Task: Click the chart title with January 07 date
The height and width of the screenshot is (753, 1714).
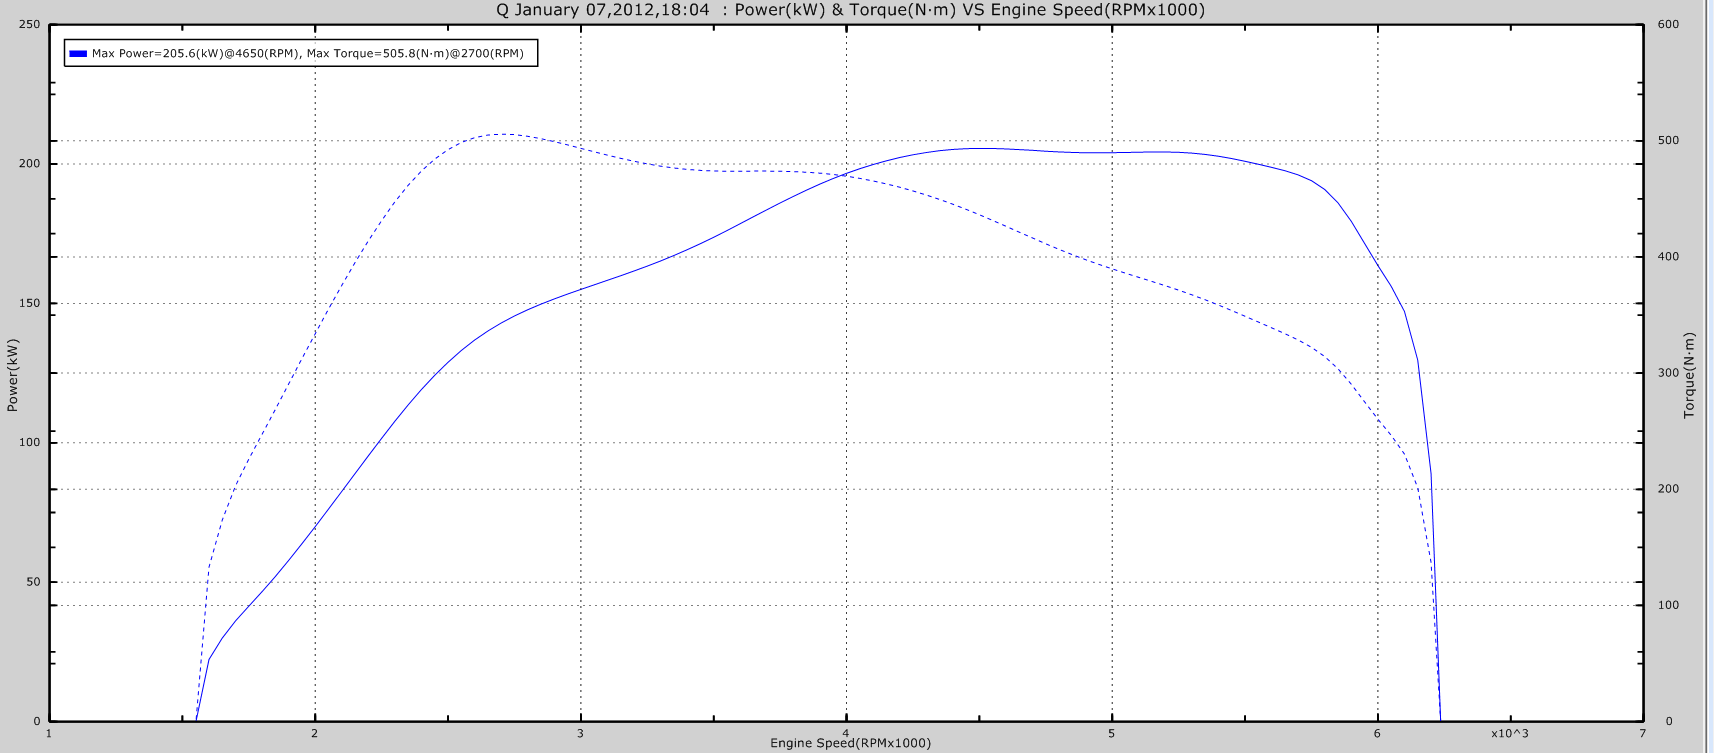Action: pos(850,10)
